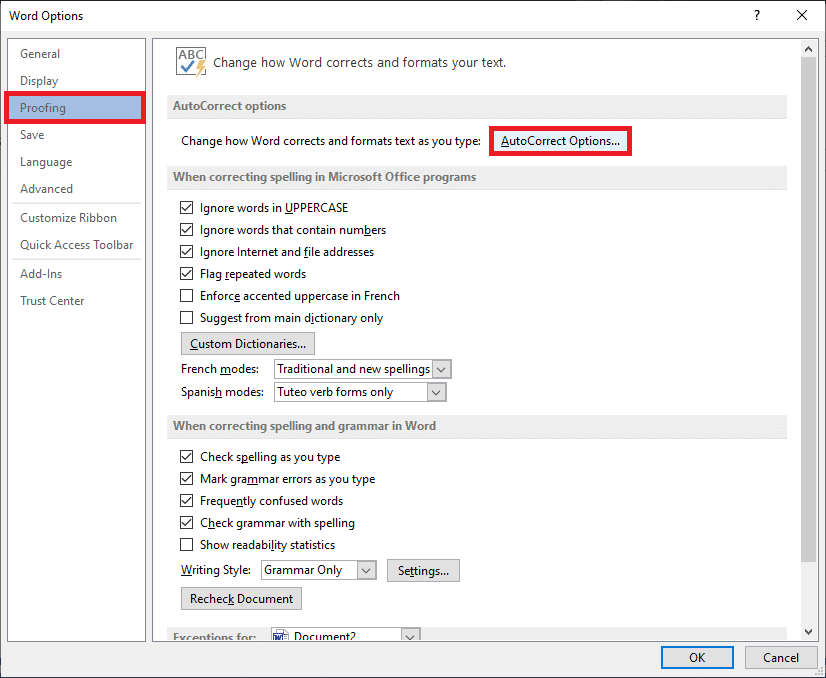This screenshot has width=826, height=678.
Task: Toggle Ignore words in UPPERCASE
Action: click(x=186, y=208)
